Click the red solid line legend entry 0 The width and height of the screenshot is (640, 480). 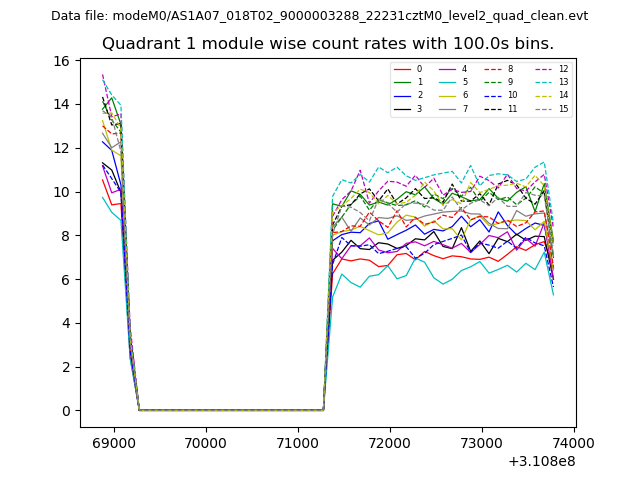[407, 69]
